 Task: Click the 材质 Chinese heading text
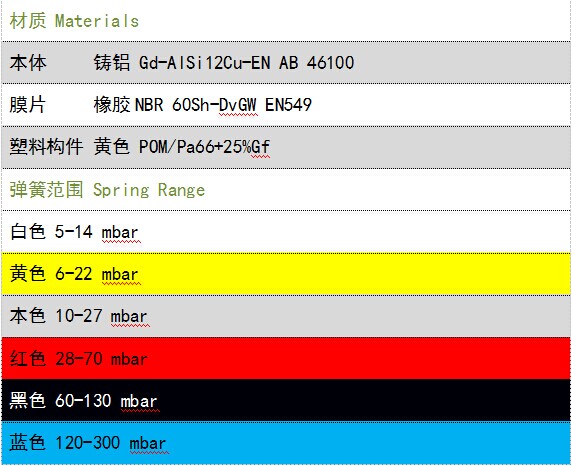point(28,21)
